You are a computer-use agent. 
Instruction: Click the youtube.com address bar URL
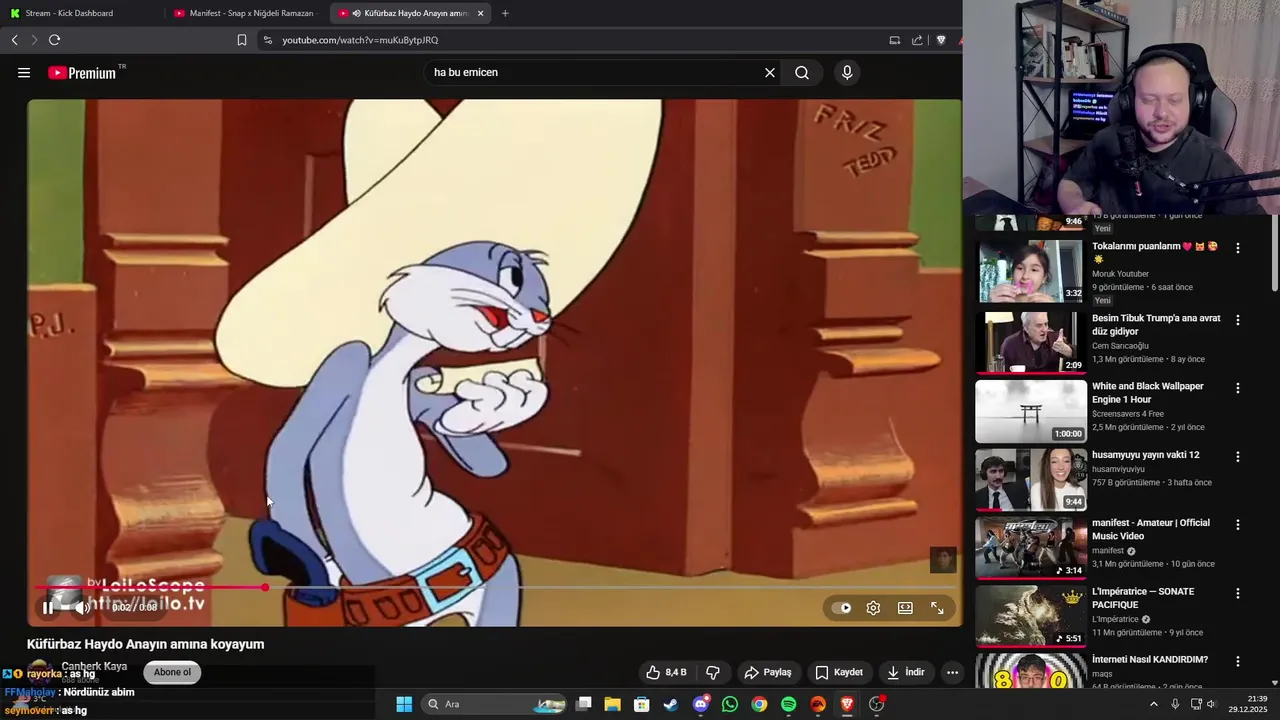360,40
